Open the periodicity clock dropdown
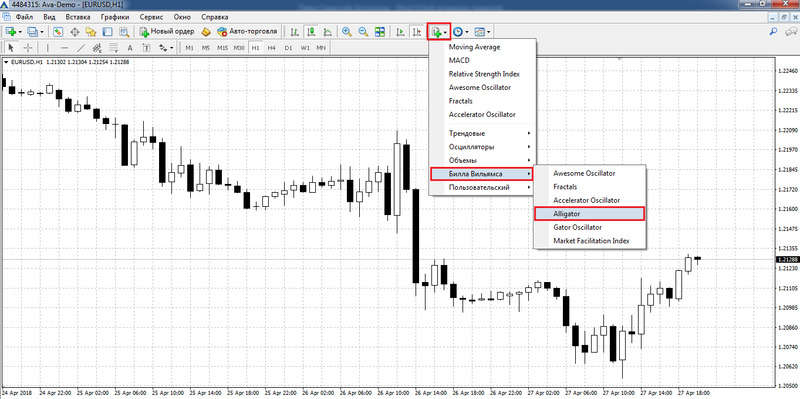Screen dimensions: 800x399 pos(461,32)
